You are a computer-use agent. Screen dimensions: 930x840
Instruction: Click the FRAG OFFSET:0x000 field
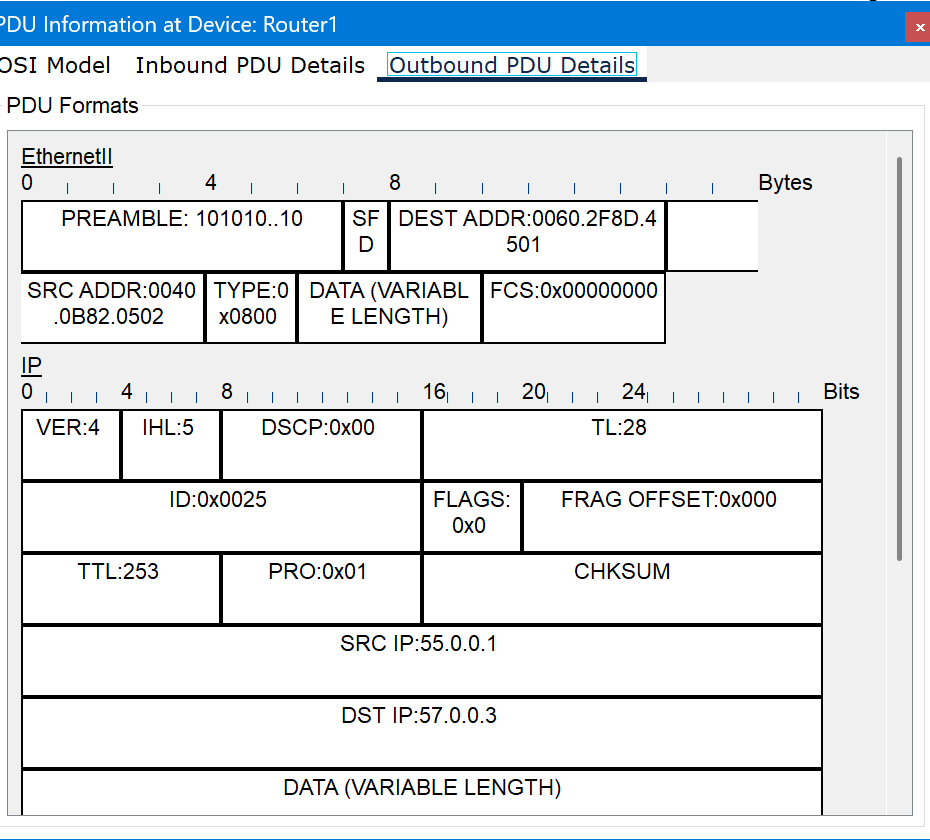[672, 517]
